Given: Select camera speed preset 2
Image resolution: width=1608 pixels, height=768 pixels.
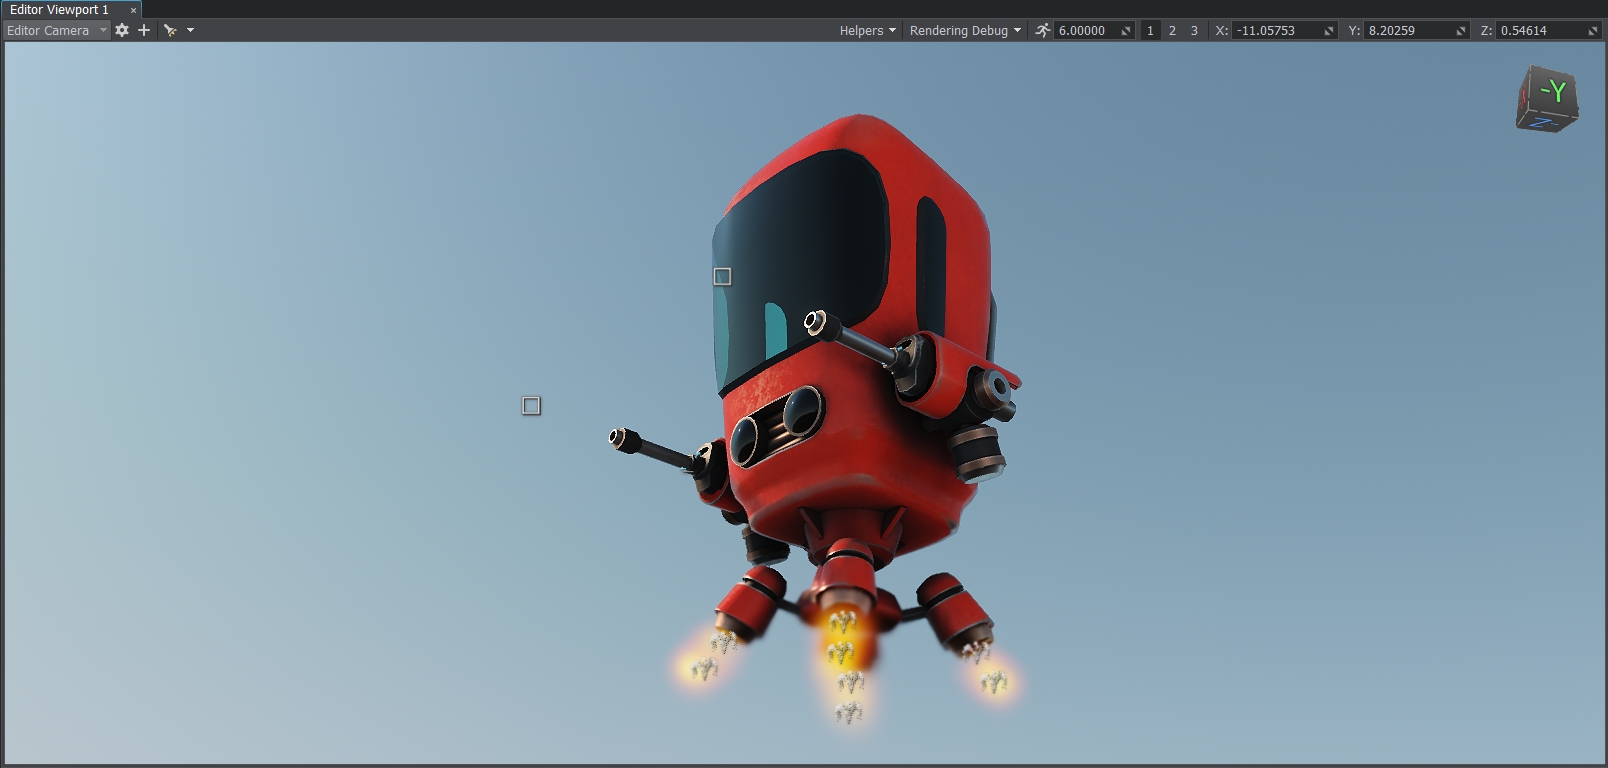Looking at the screenshot, I should point(1172,30).
